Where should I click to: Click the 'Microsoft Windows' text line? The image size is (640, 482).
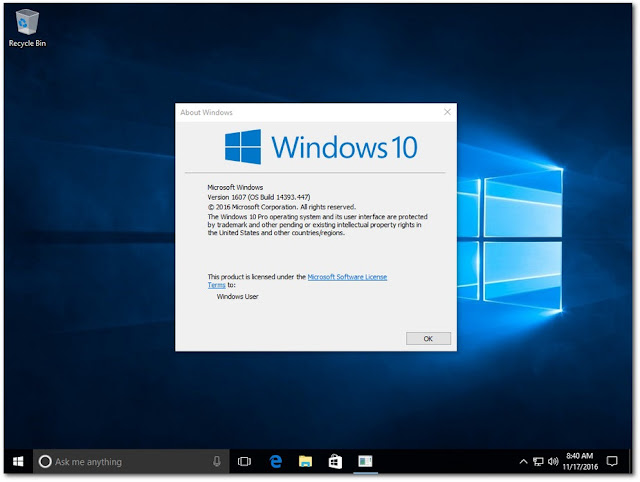click(235, 187)
